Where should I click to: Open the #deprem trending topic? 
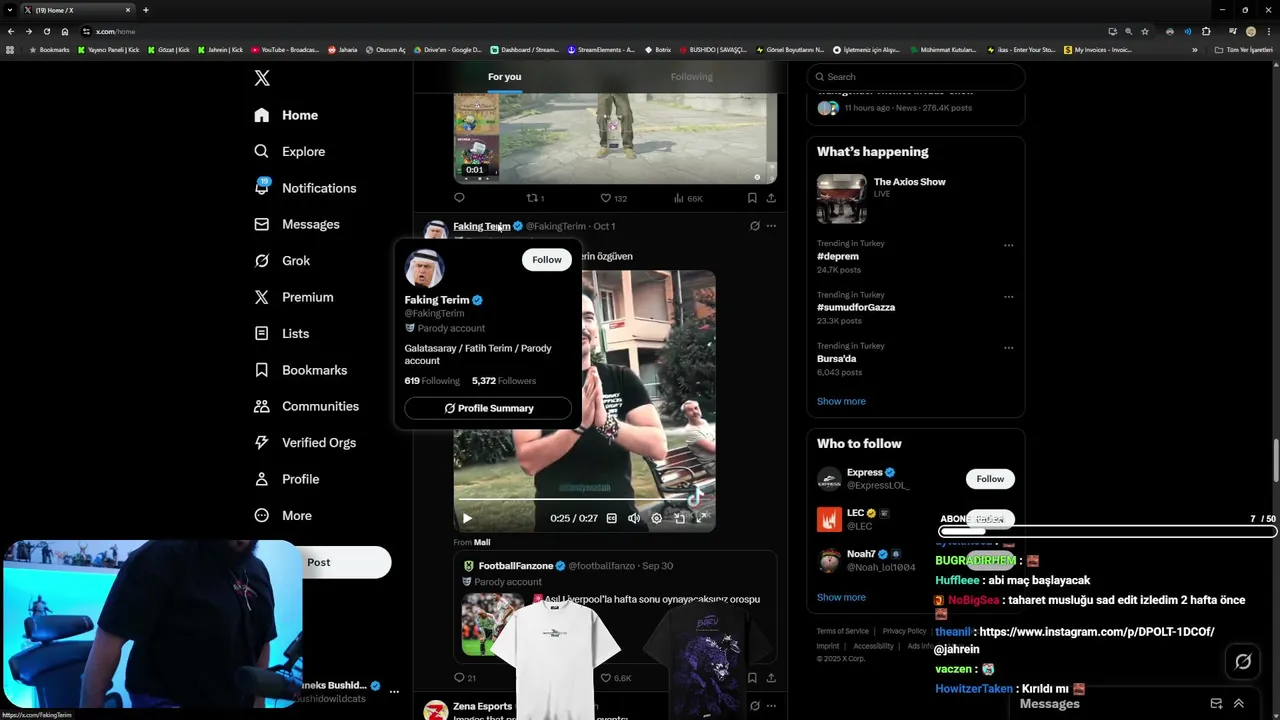837,256
